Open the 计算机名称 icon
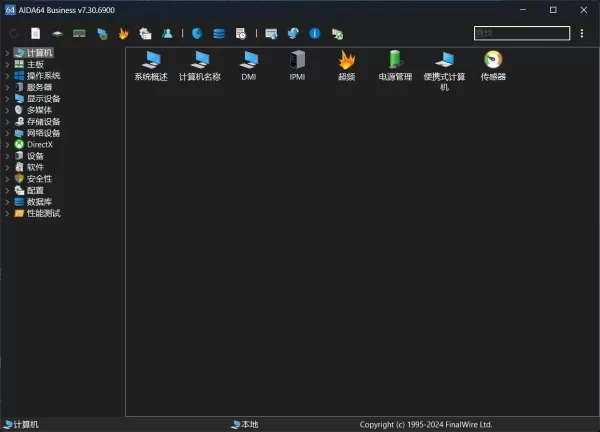600x432 pixels. [200, 61]
